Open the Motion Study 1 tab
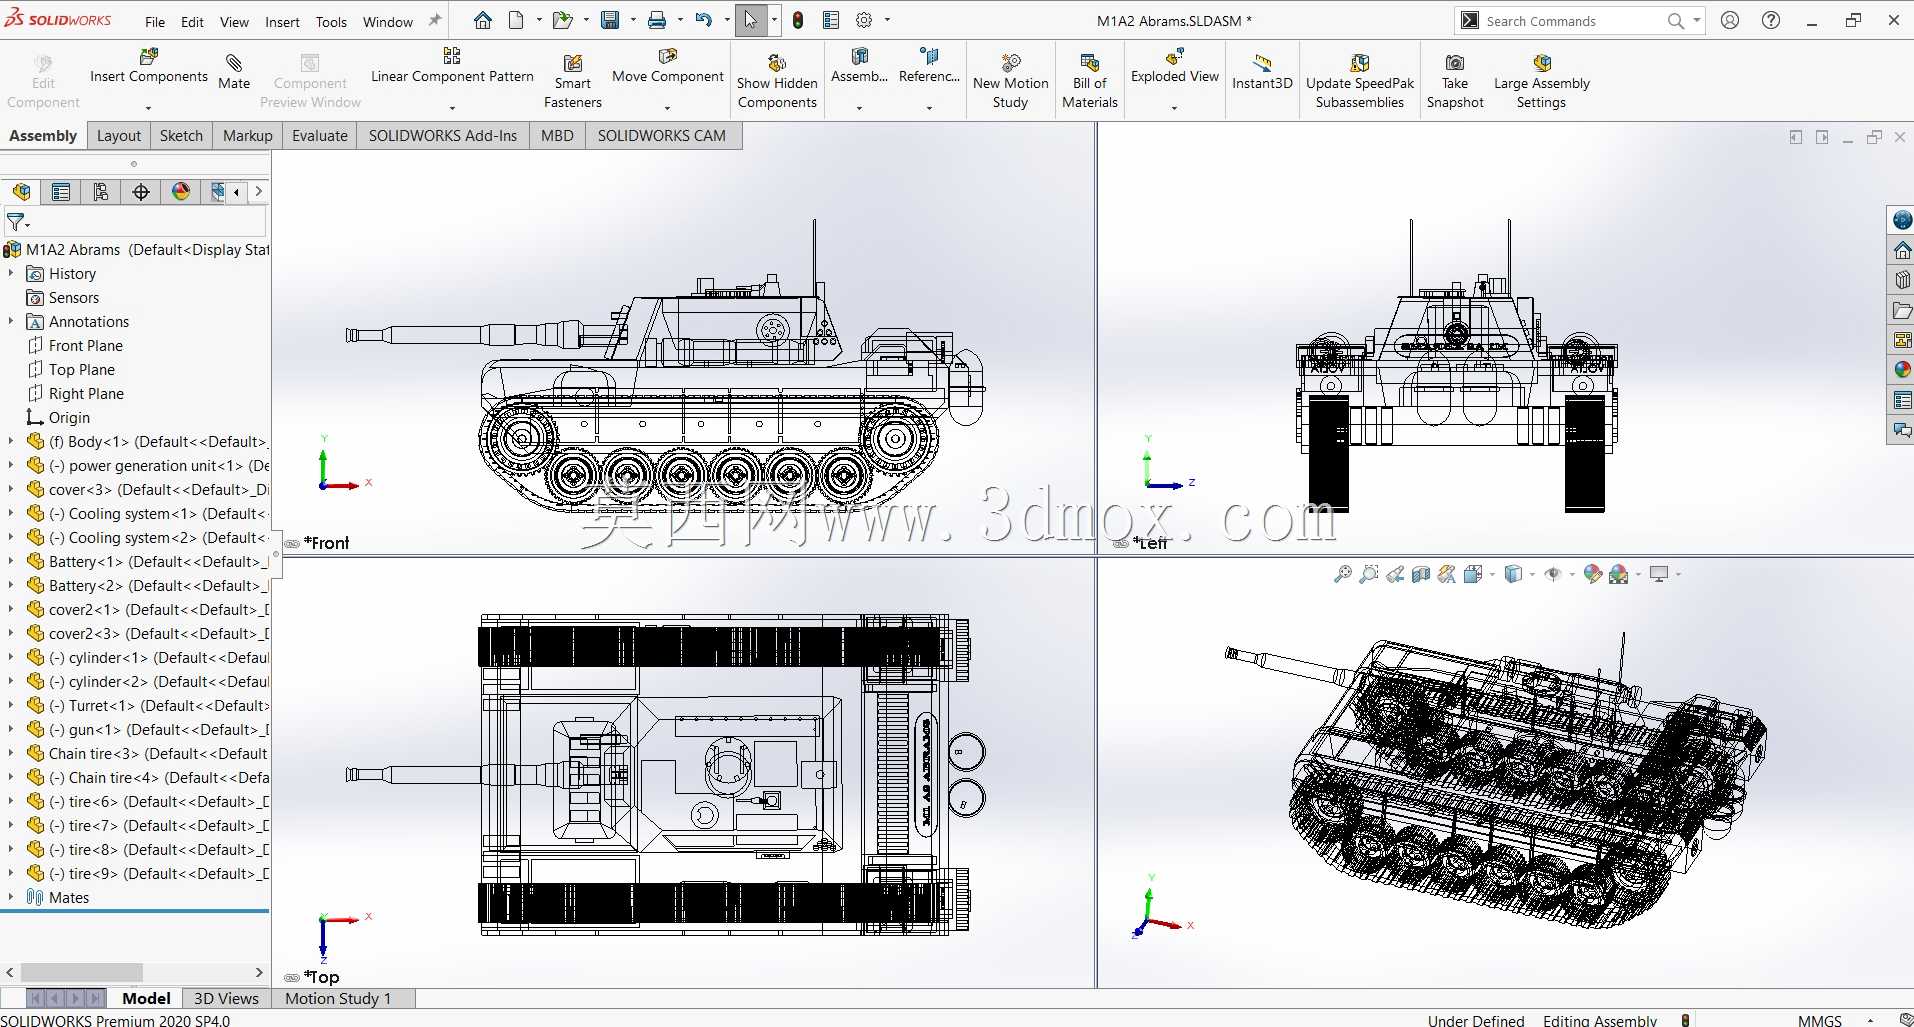1914x1027 pixels. coord(338,998)
